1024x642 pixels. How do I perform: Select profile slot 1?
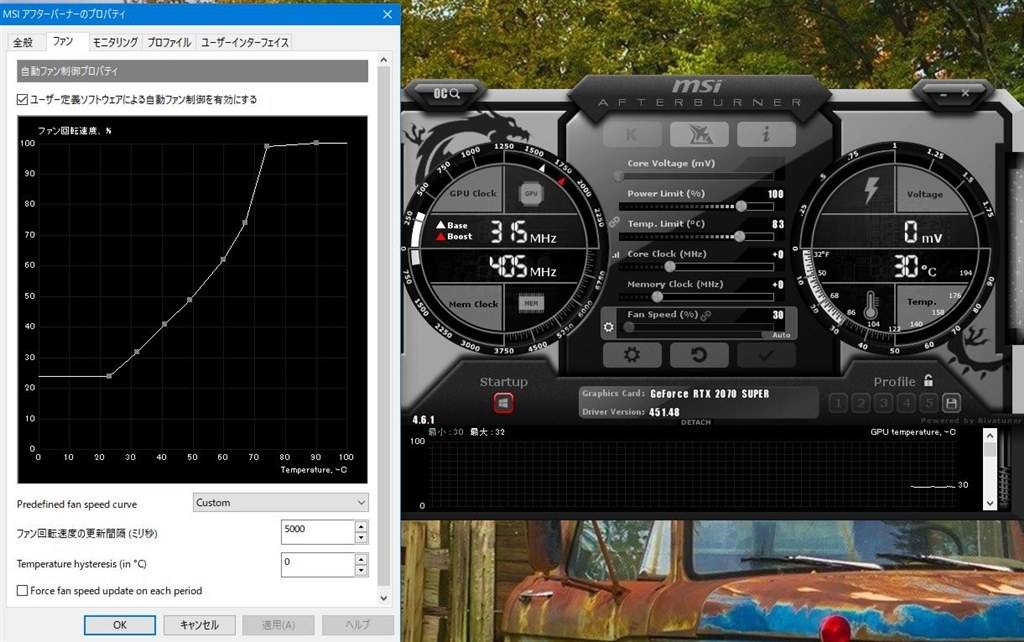[x=838, y=403]
